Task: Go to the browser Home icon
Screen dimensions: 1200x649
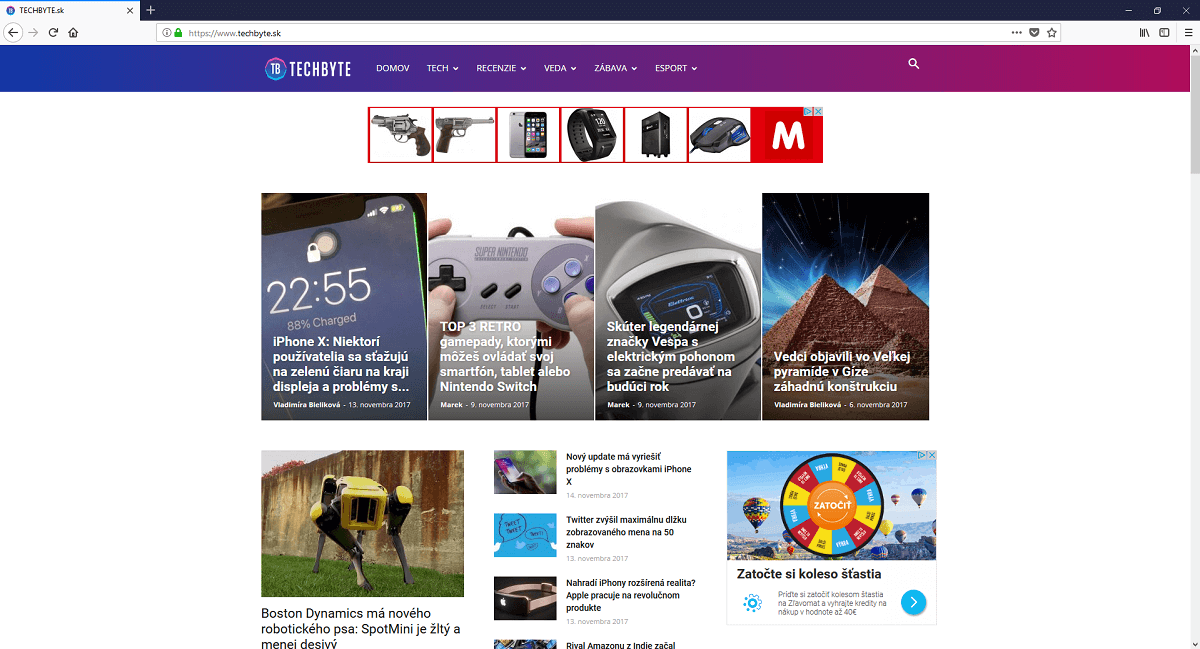Action: pyautogui.click(x=73, y=32)
